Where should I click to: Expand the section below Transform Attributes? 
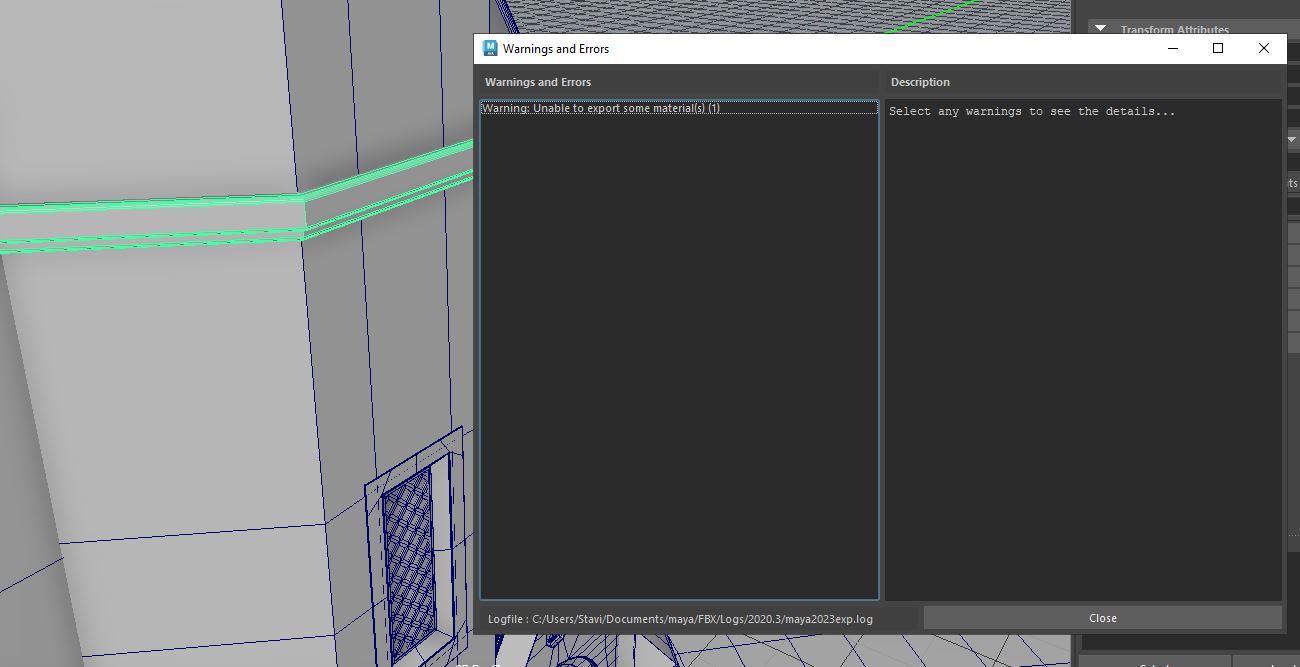click(x=1292, y=139)
